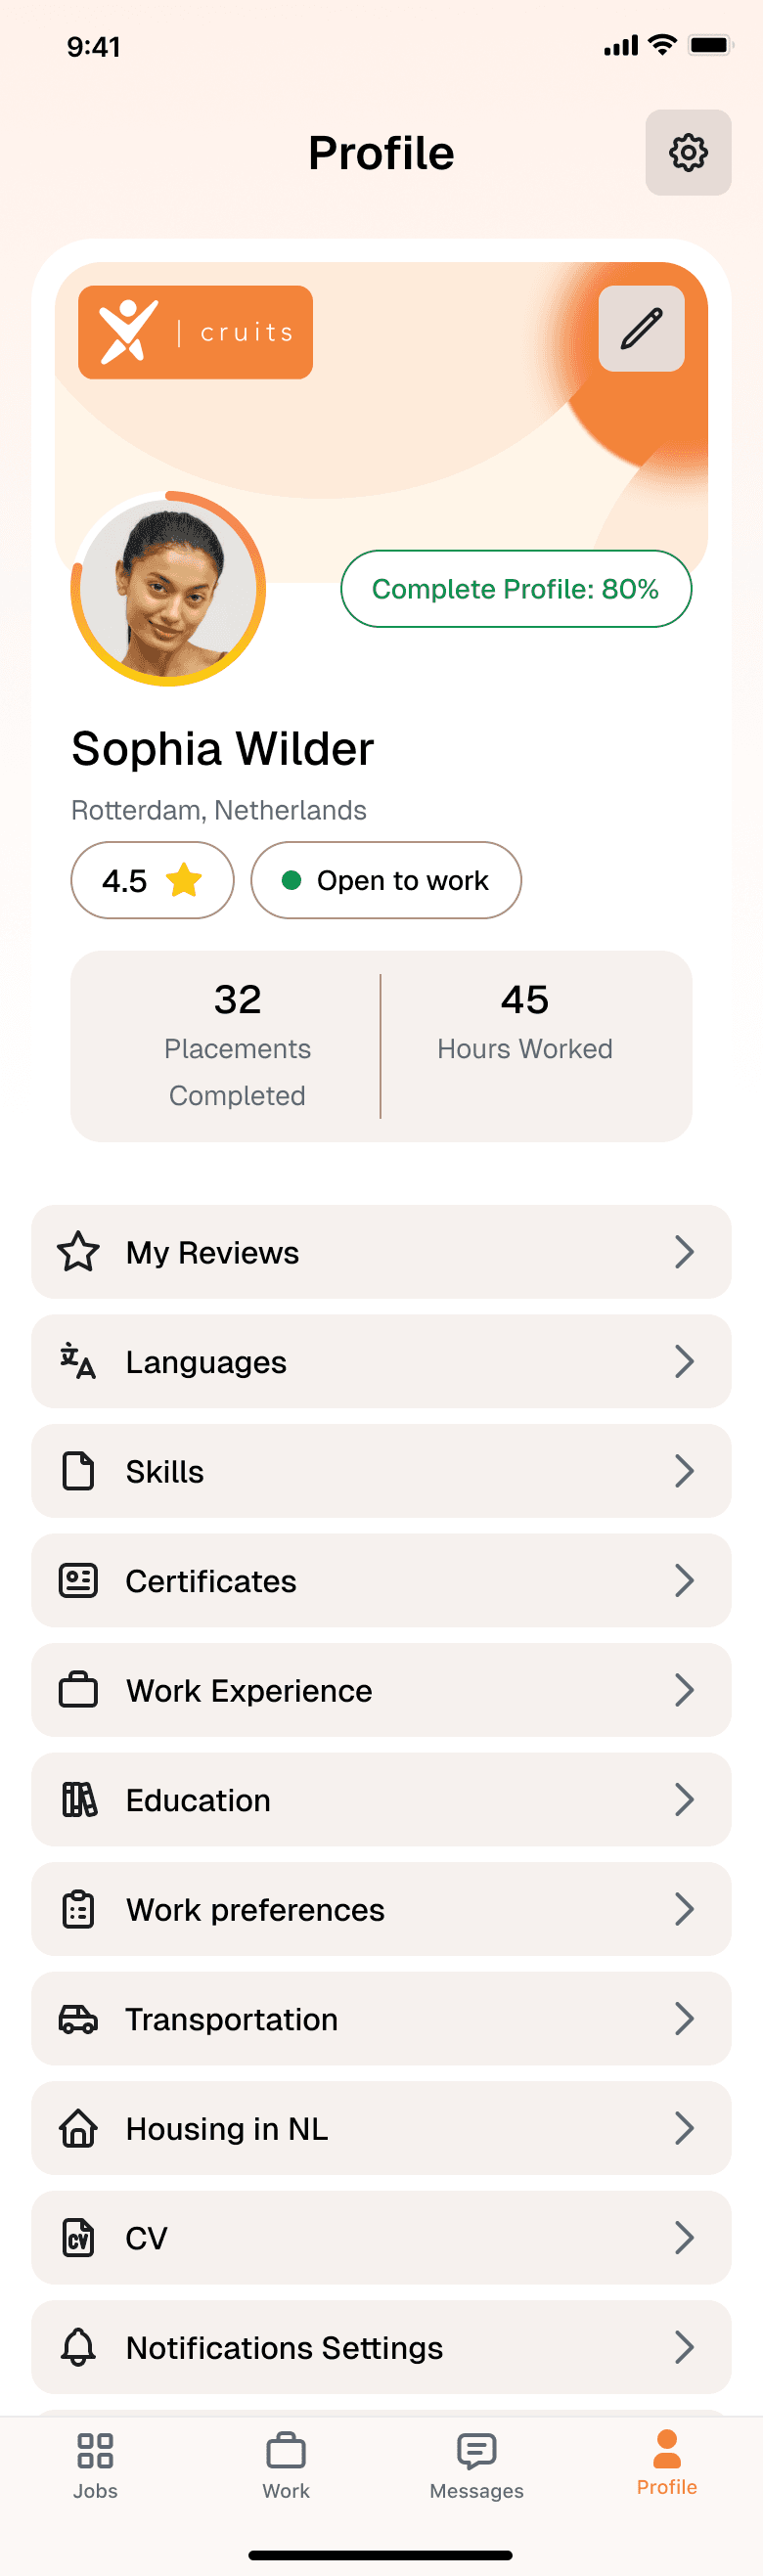Expand the Skills row chevron
763x2576 pixels.
point(684,1471)
